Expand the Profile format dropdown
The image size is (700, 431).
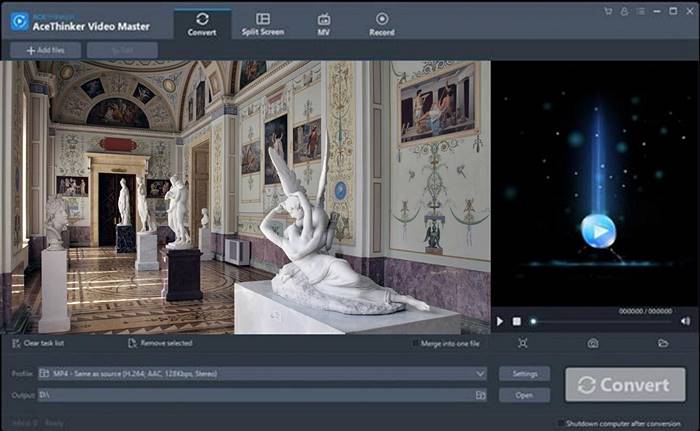coord(480,374)
